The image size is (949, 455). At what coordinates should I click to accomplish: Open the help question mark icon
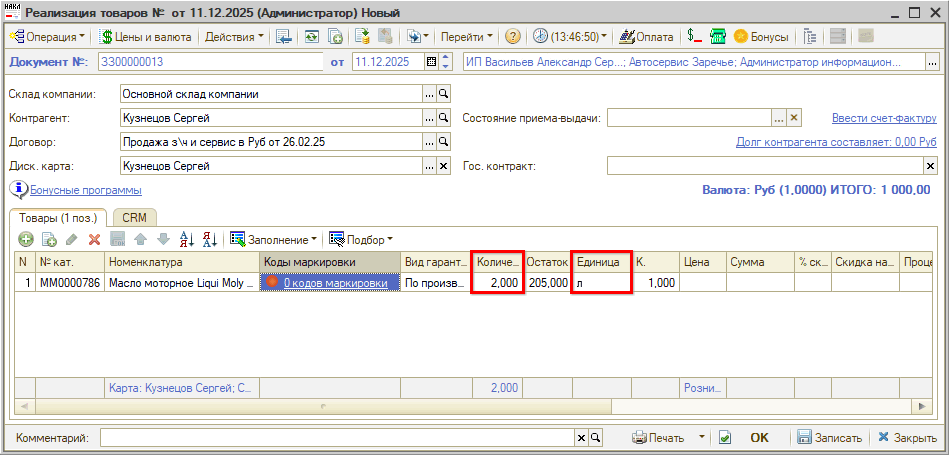[513, 37]
